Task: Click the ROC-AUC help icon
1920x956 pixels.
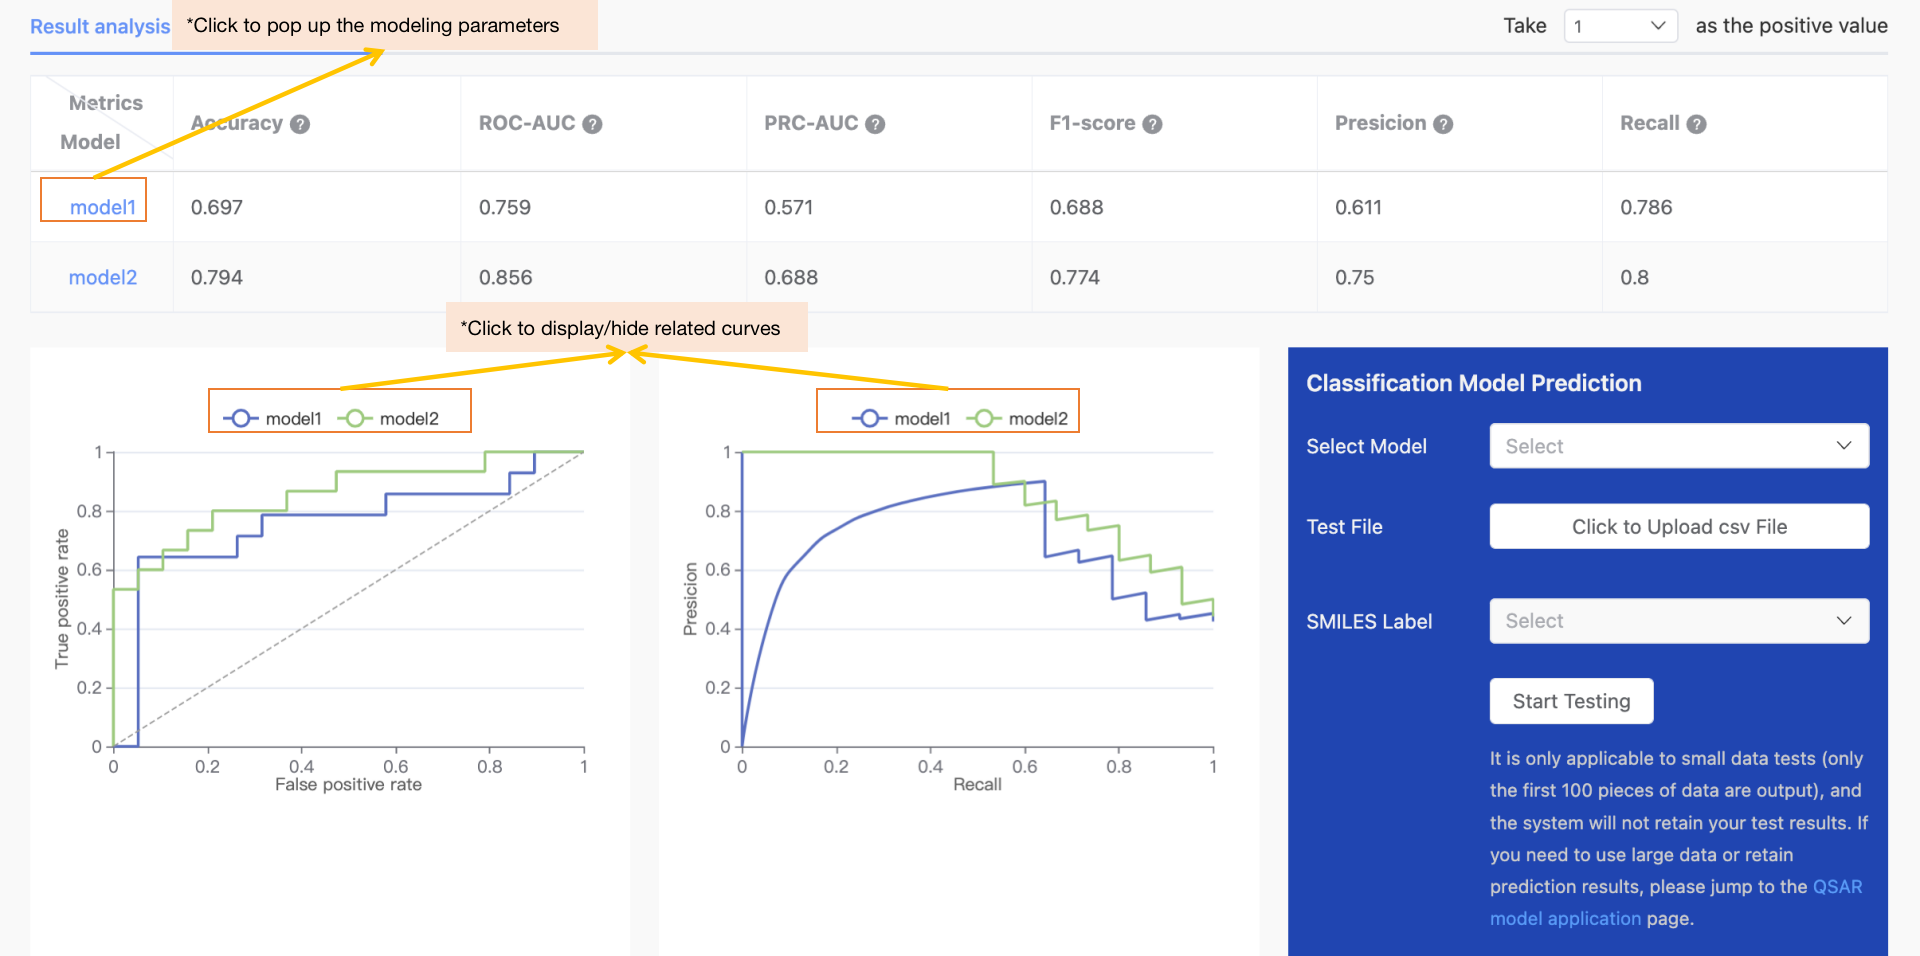Action: (590, 123)
